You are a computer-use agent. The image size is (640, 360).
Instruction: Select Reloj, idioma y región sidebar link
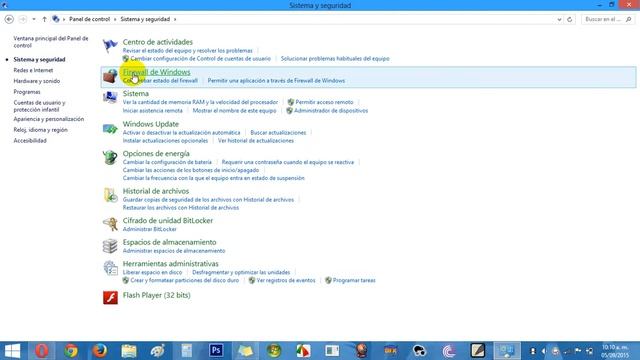coord(40,130)
